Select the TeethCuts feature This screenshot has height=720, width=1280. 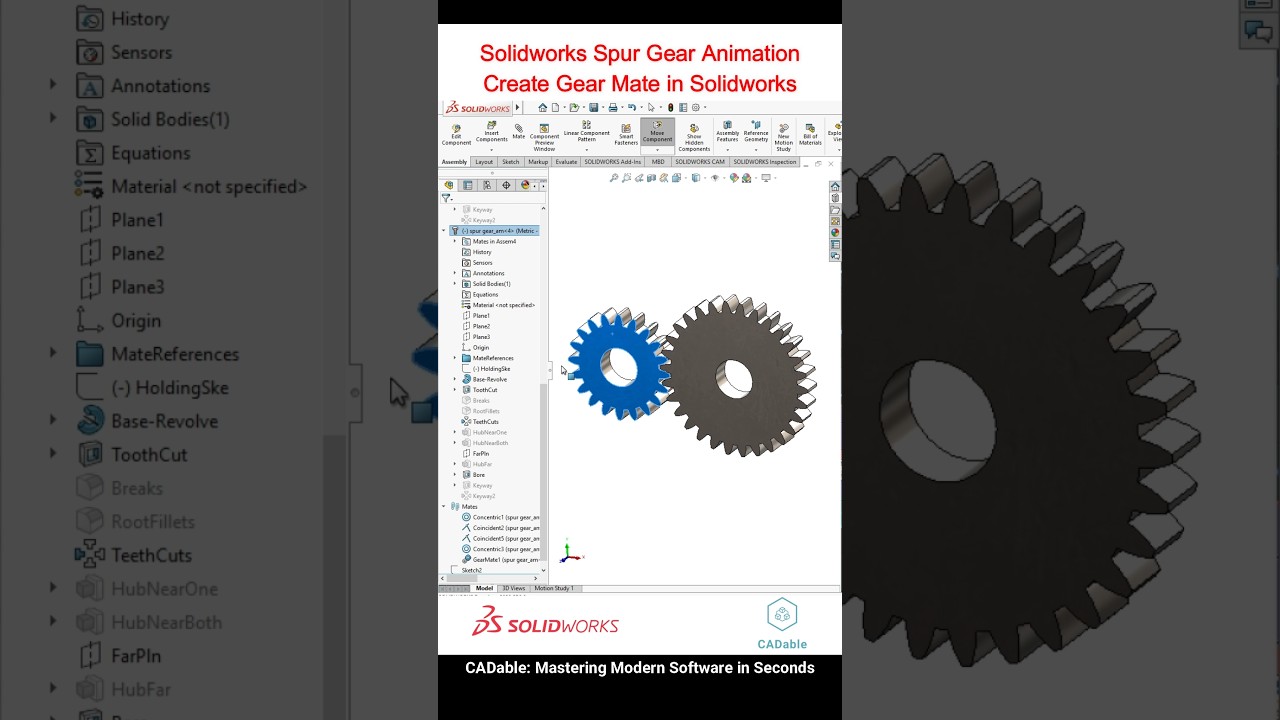coord(480,422)
